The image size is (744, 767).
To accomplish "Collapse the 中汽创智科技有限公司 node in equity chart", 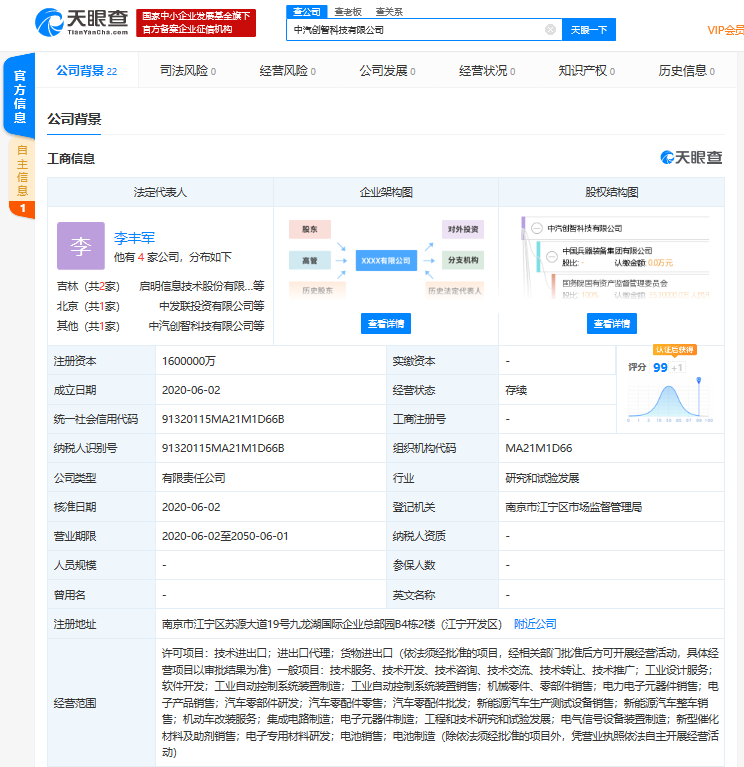I will (537, 228).
